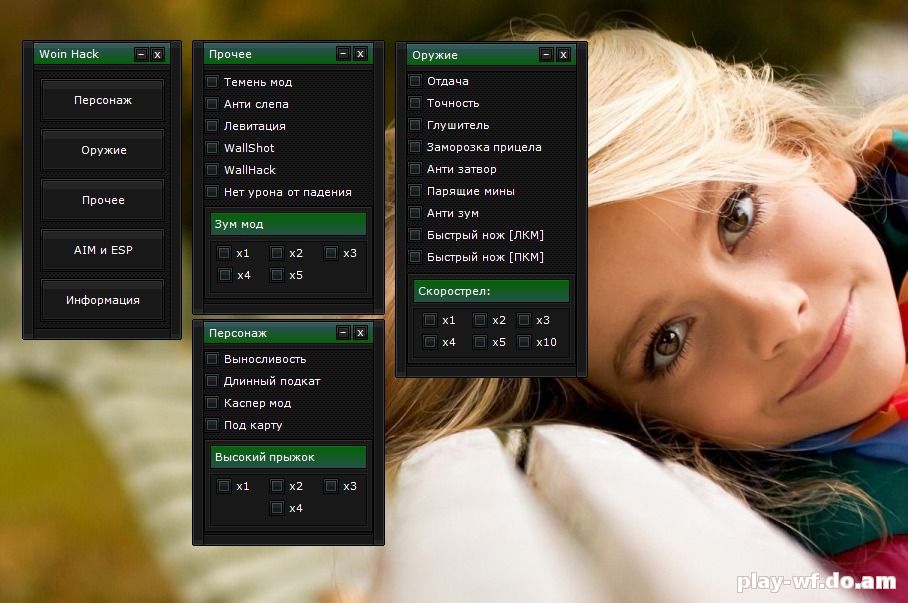Select Скорострел x5 checkbox
Screen dimensions: 908x603
coord(480,342)
